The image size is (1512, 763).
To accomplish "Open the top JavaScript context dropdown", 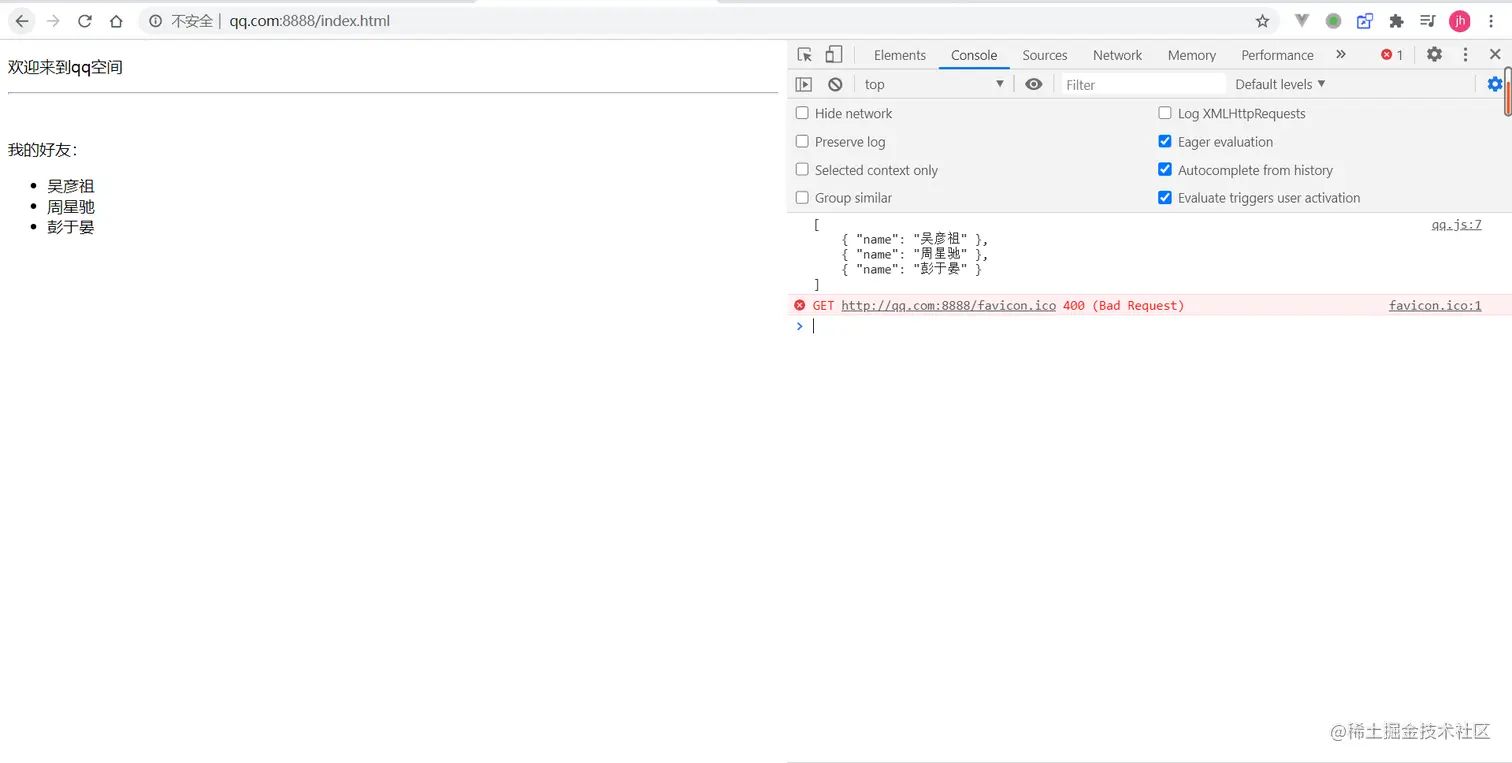I will pyautogui.click(x=934, y=85).
